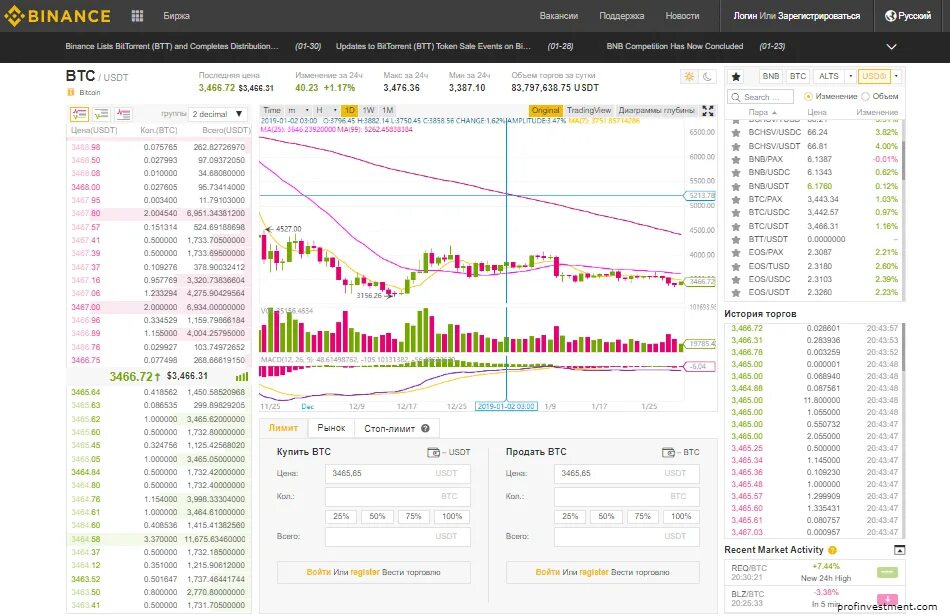Viewport: 950px width, 616px height.
Task: Favorite the EOS/PAX pair star
Action: click(736, 253)
